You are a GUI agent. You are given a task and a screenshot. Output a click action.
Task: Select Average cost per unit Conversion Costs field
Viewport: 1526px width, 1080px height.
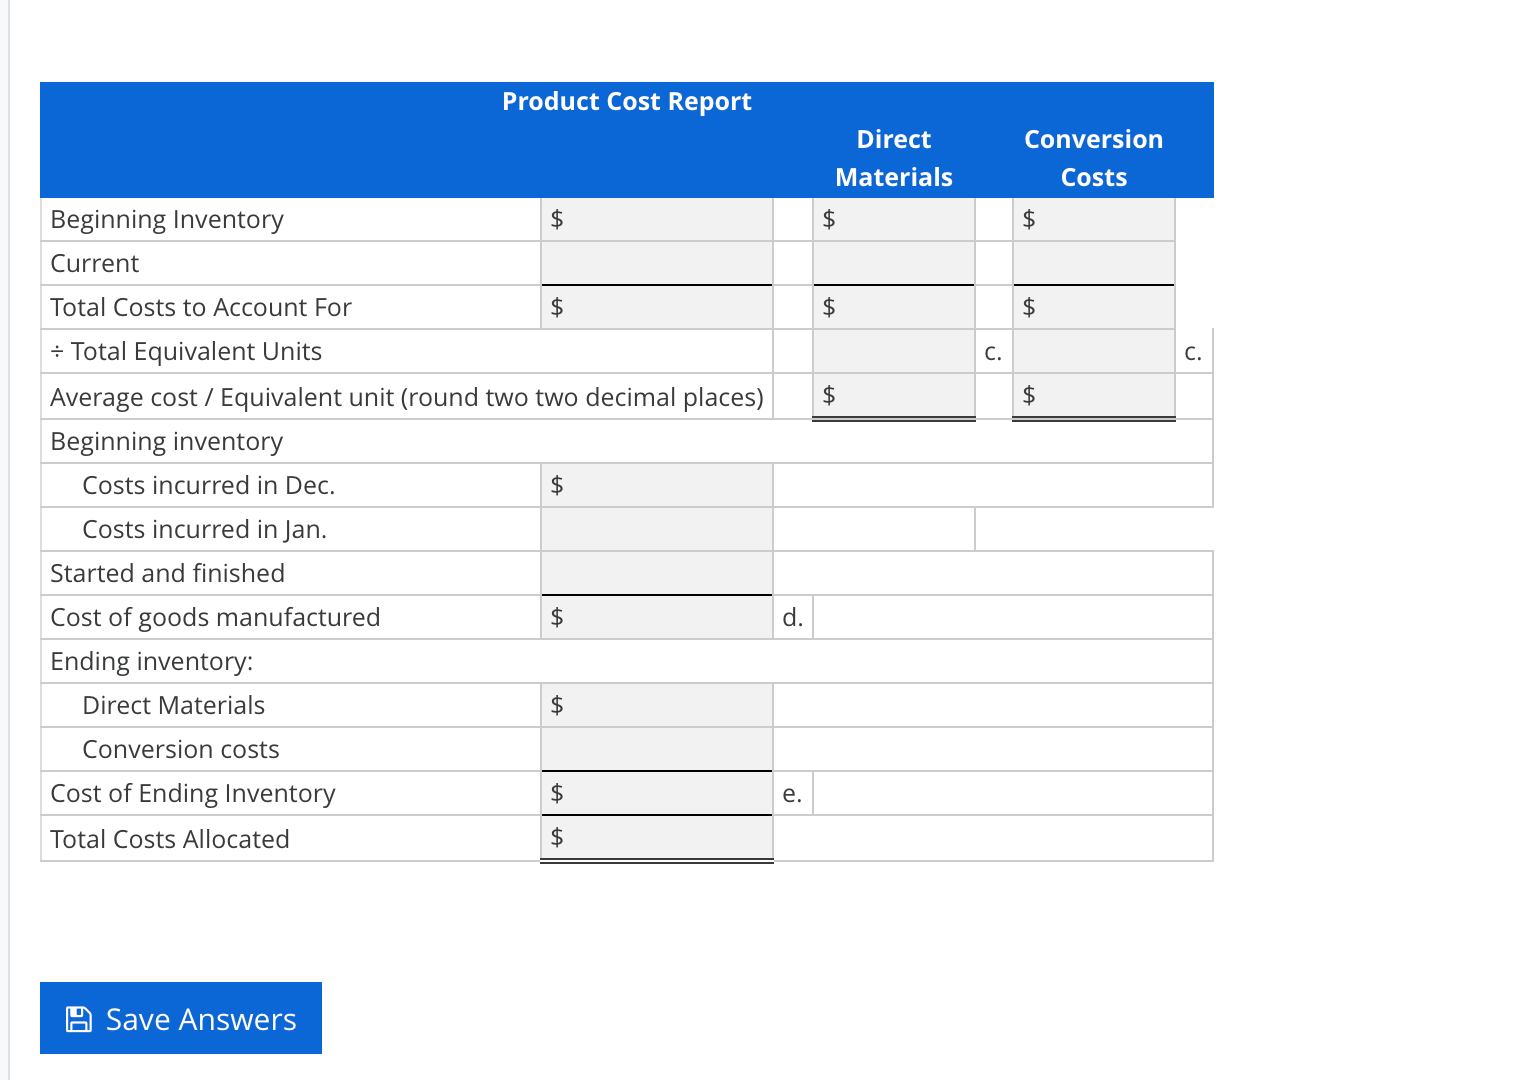point(1094,396)
